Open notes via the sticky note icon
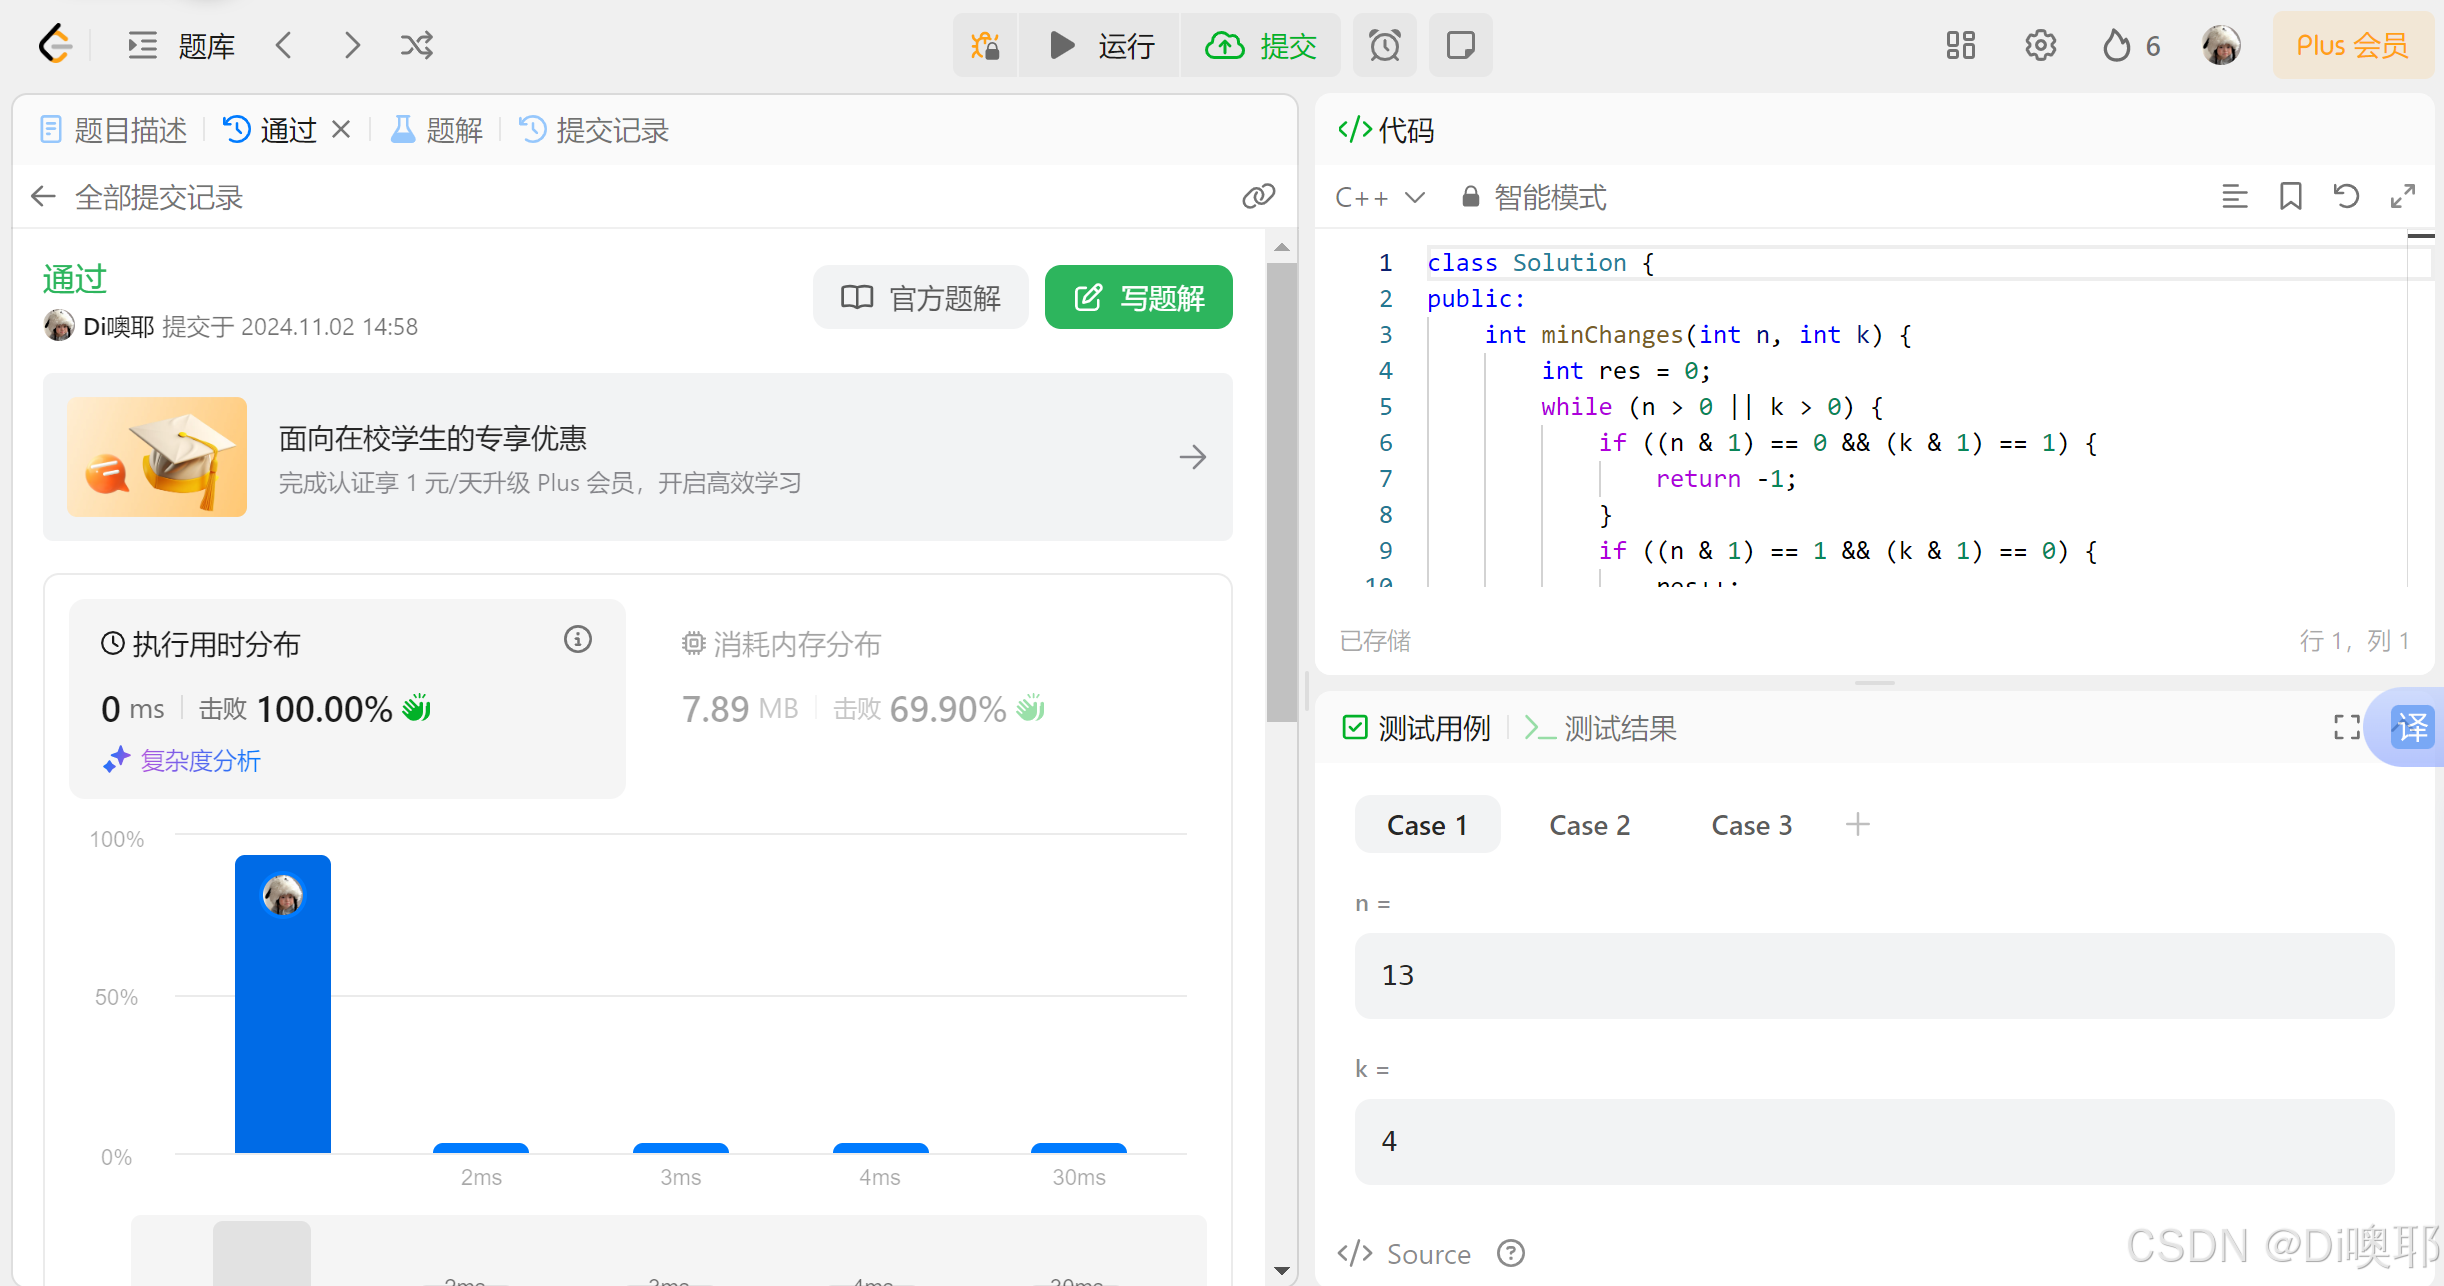Screen dimensions: 2444x1286 point(1460,45)
